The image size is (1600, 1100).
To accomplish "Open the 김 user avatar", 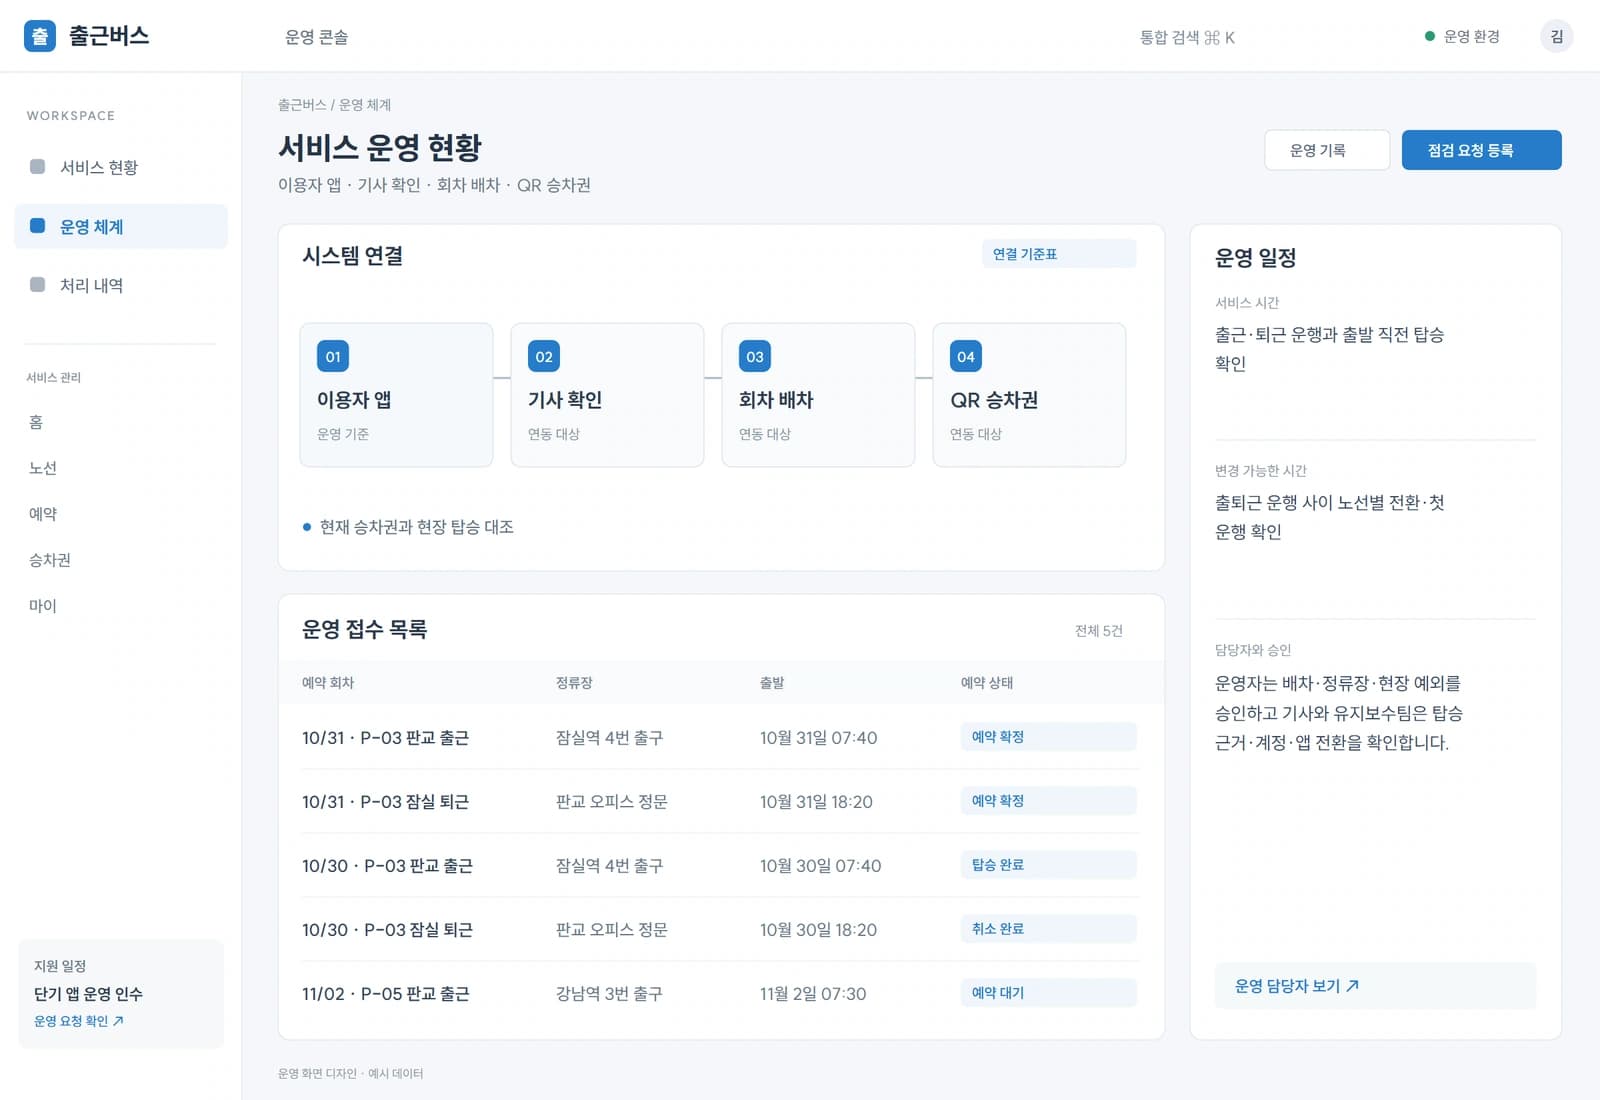I will tap(1556, 36).
